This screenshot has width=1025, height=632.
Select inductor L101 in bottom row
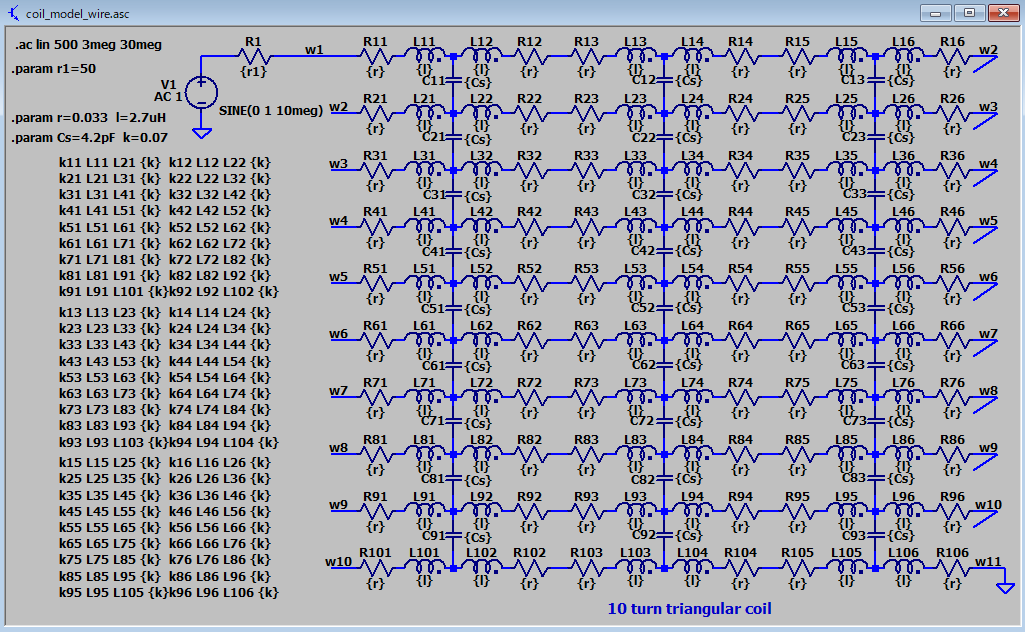tap(425, 568)
